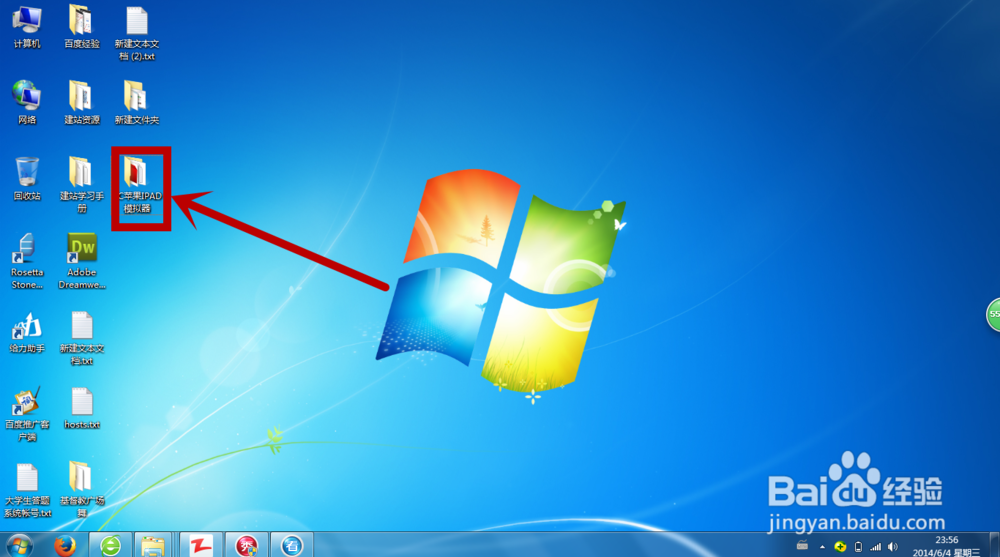This screenshot has width=1000, height=557.
Task: Open the network signal tray icon
Action: point(876,547)
